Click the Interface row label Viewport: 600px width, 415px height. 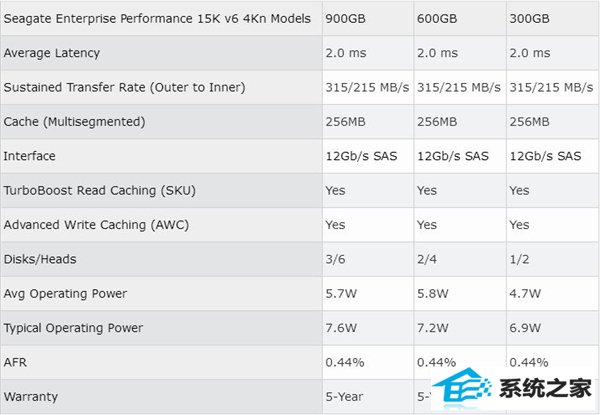[x=29, y=156]
